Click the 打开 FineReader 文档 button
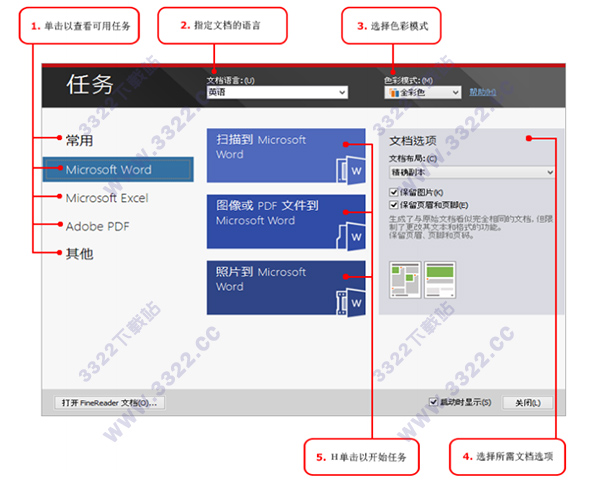This screenshot has height=480, width=600. [x=109, y=403]
